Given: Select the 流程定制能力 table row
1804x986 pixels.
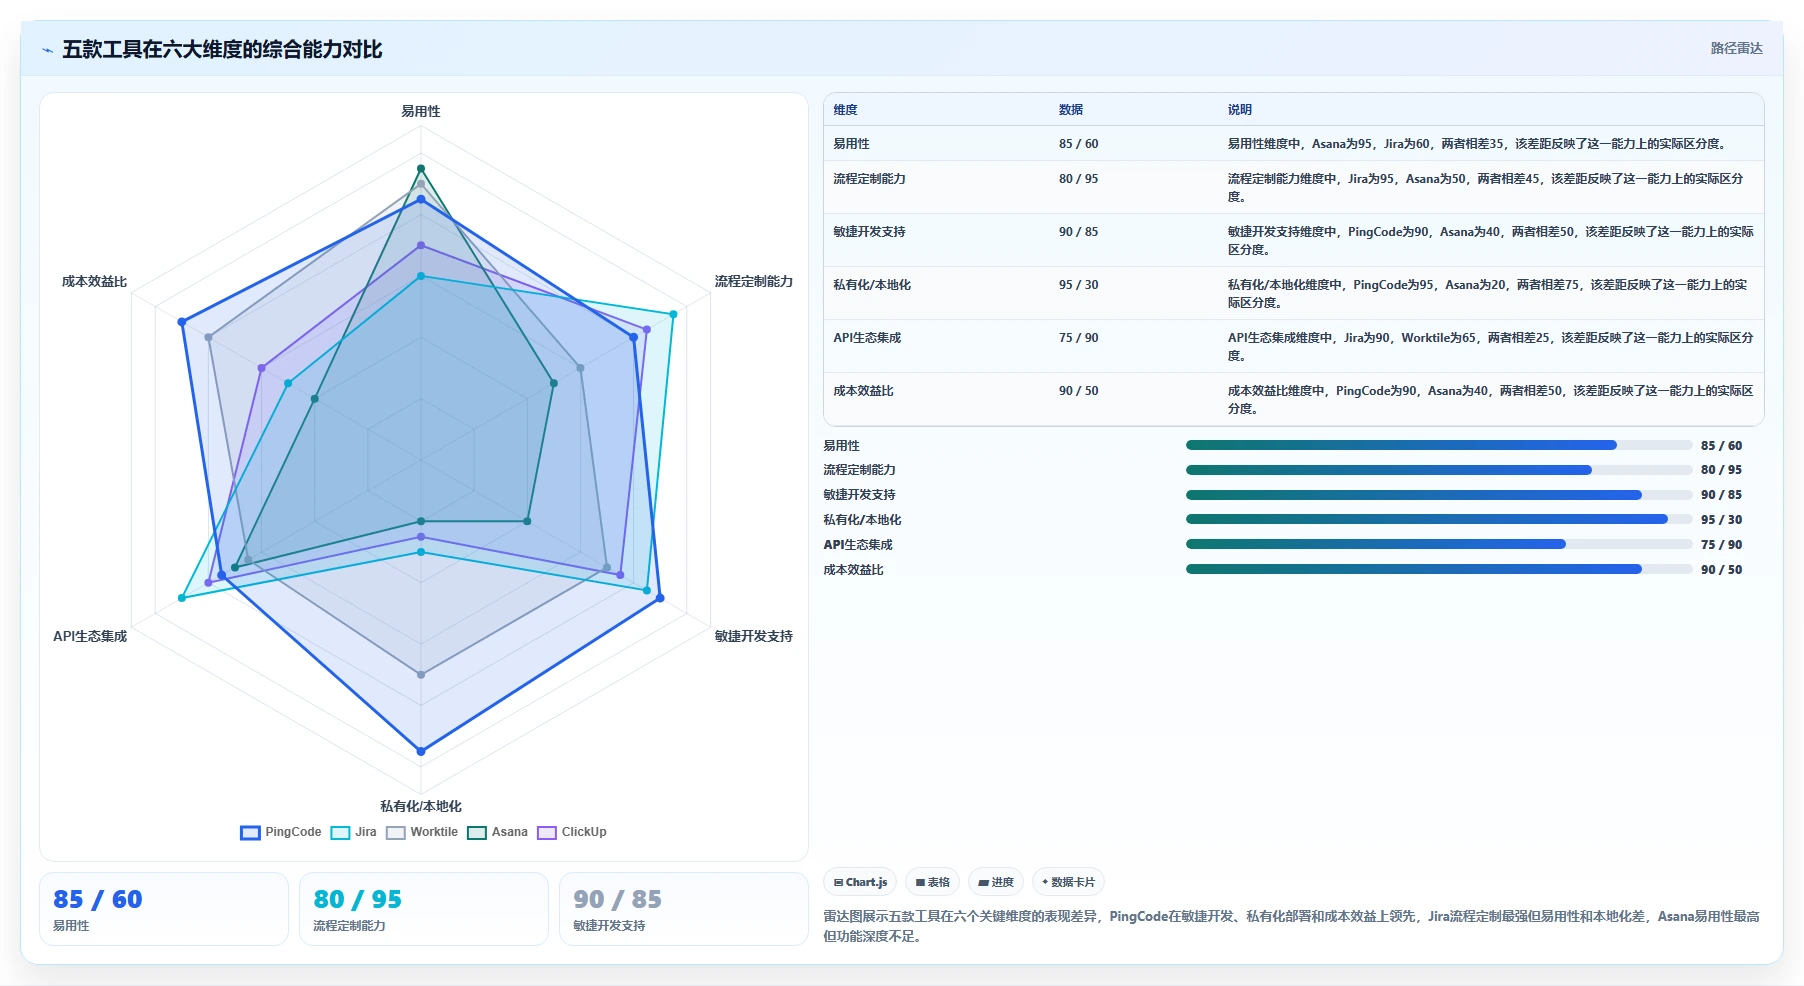Looking at the screenshot, I should 1293,187.
